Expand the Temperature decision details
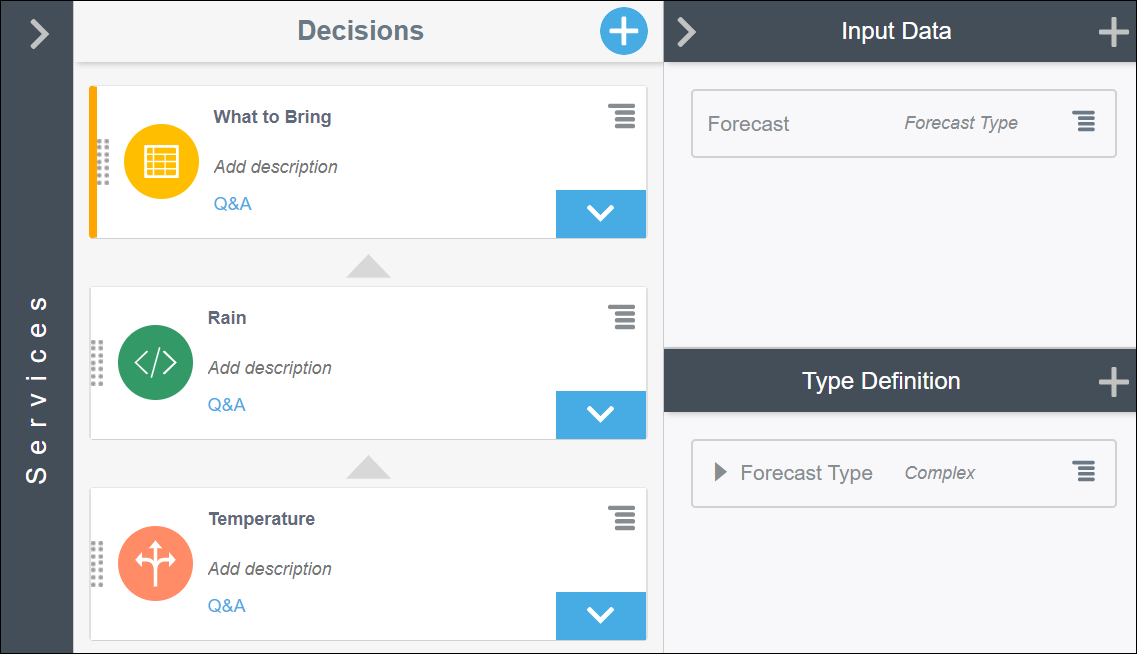 [600, 615]
